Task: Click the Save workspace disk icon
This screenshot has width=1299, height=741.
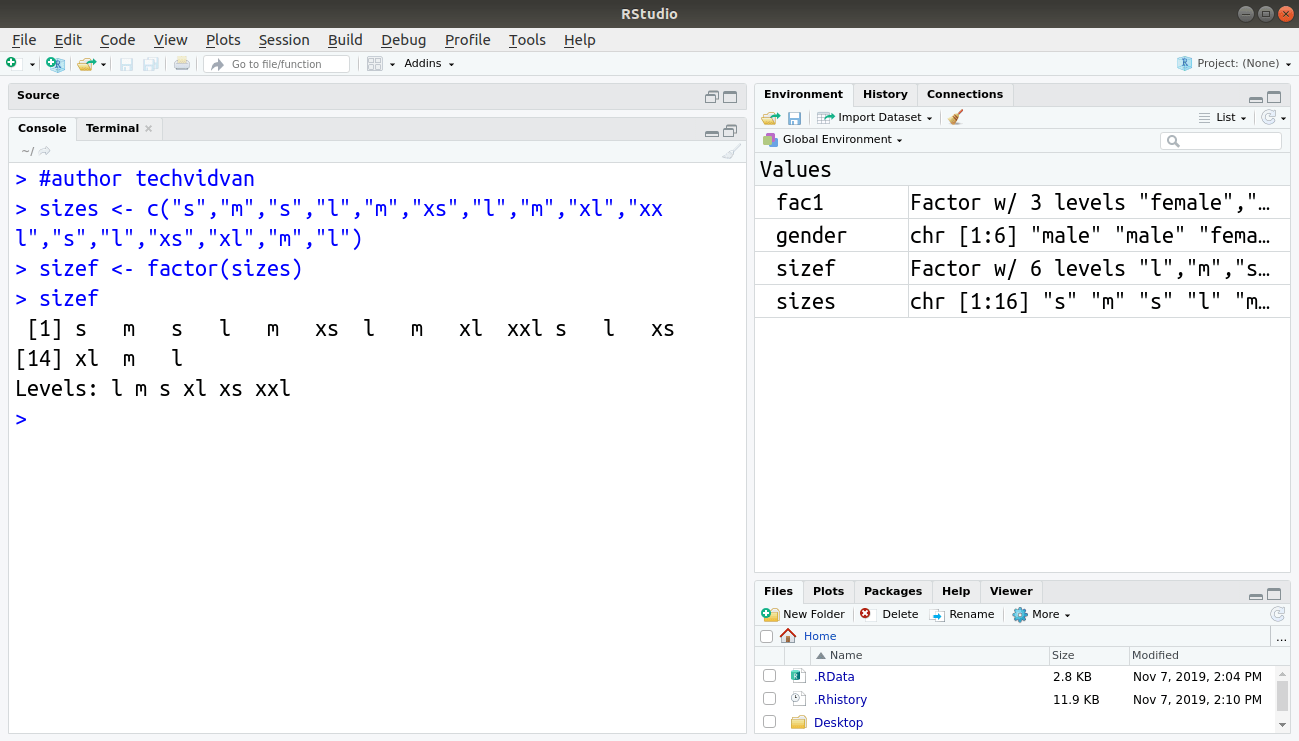Action: tap(794, 118)
